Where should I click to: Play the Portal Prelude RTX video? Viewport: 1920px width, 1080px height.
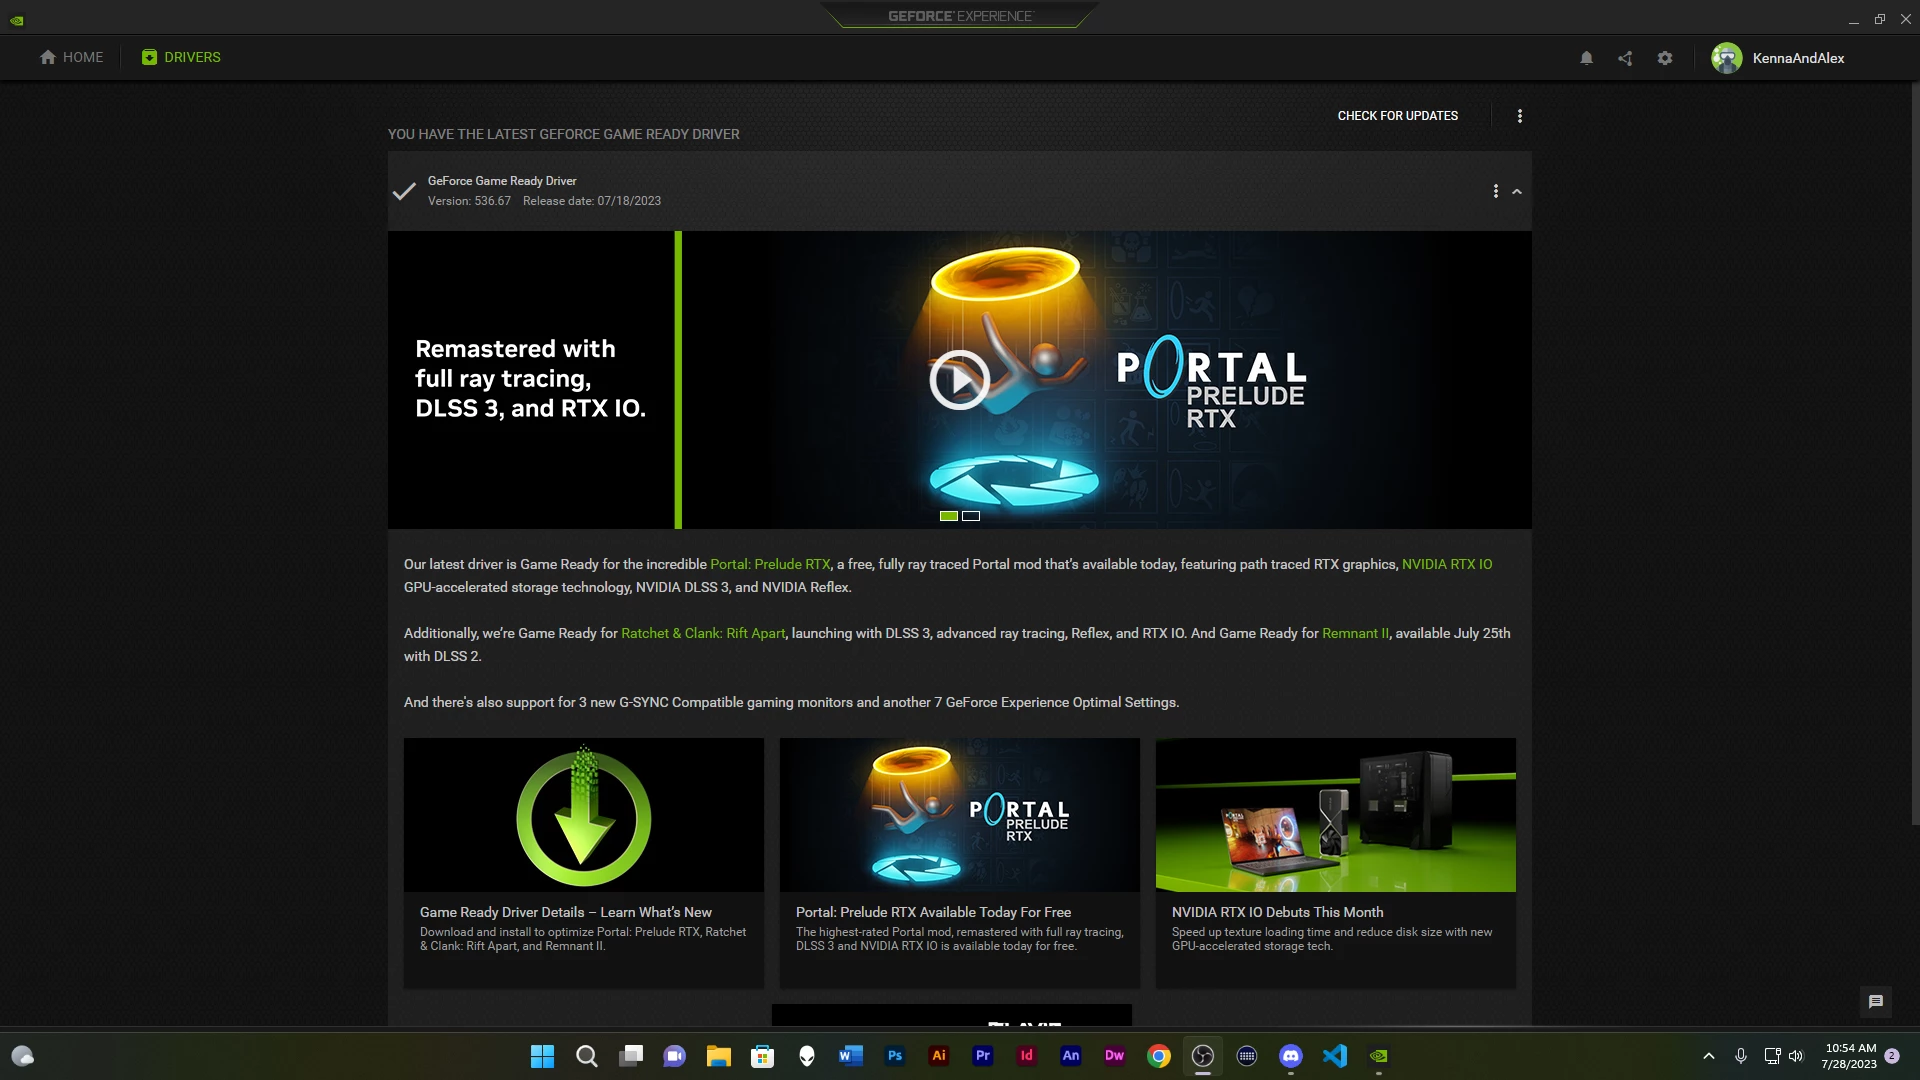[x=959, y=380]
